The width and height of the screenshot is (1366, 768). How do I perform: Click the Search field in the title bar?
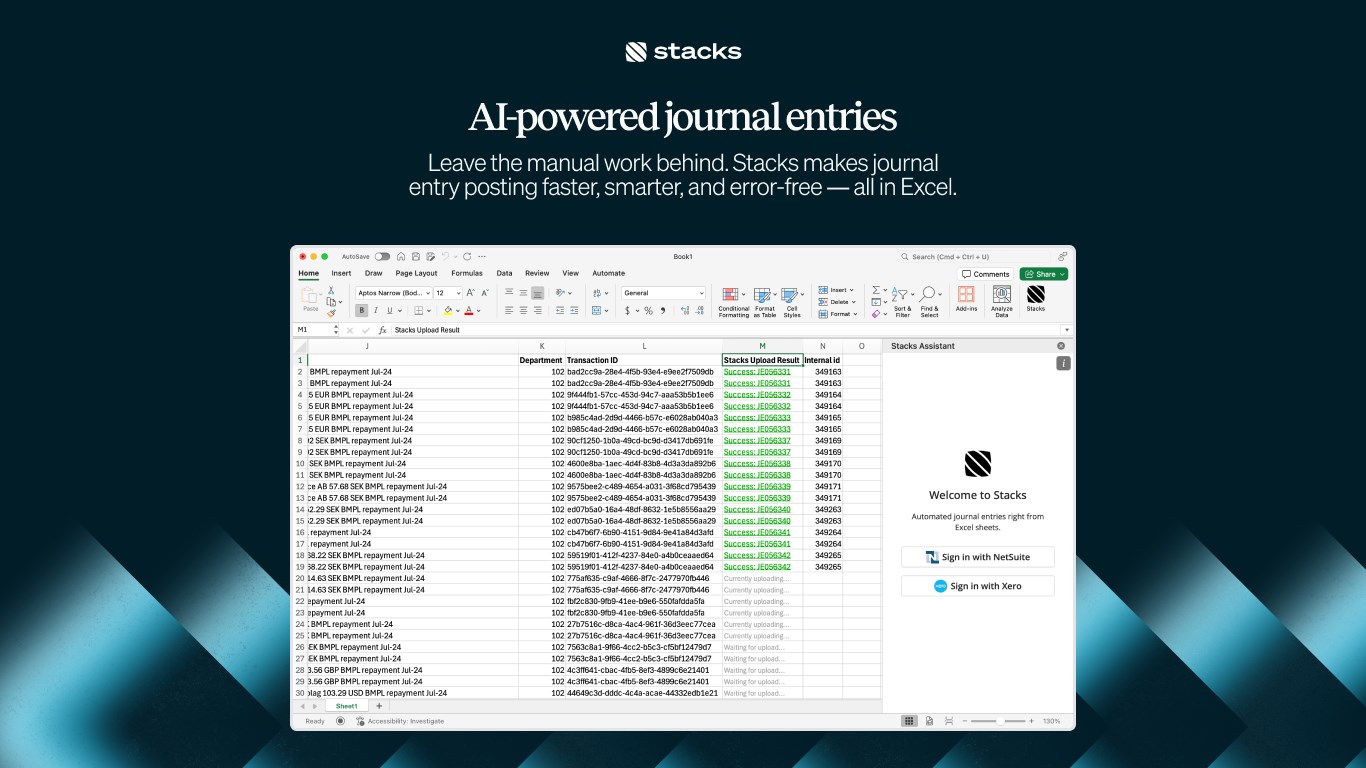click(x=975, y=257)
